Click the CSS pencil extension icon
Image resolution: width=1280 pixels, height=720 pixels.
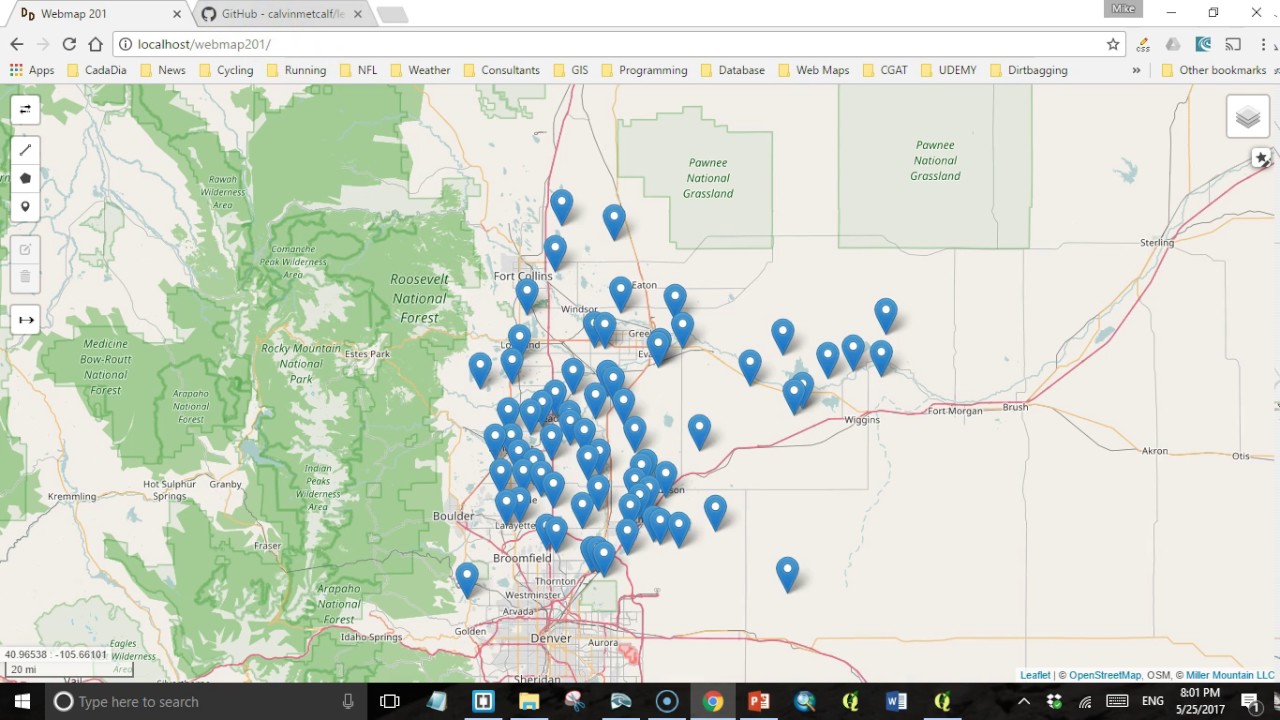(1143, 44)
